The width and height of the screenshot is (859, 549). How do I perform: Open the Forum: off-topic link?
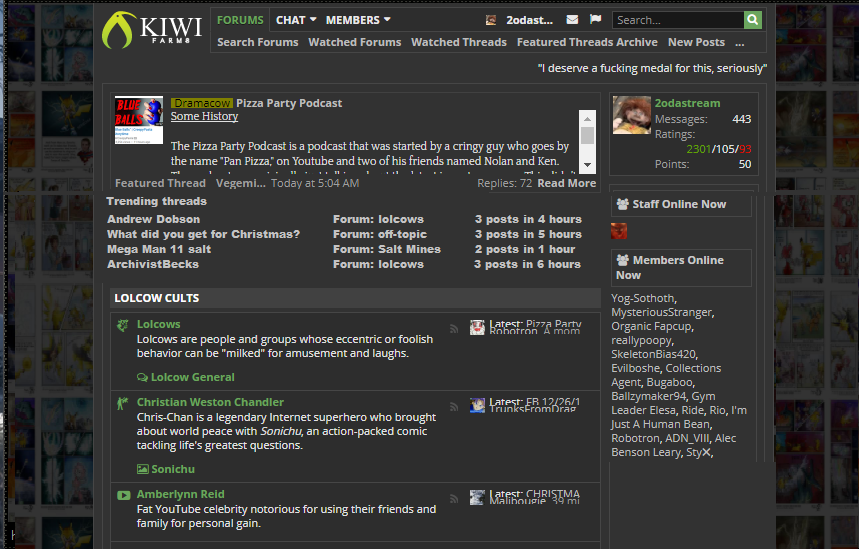pos(380,234)
